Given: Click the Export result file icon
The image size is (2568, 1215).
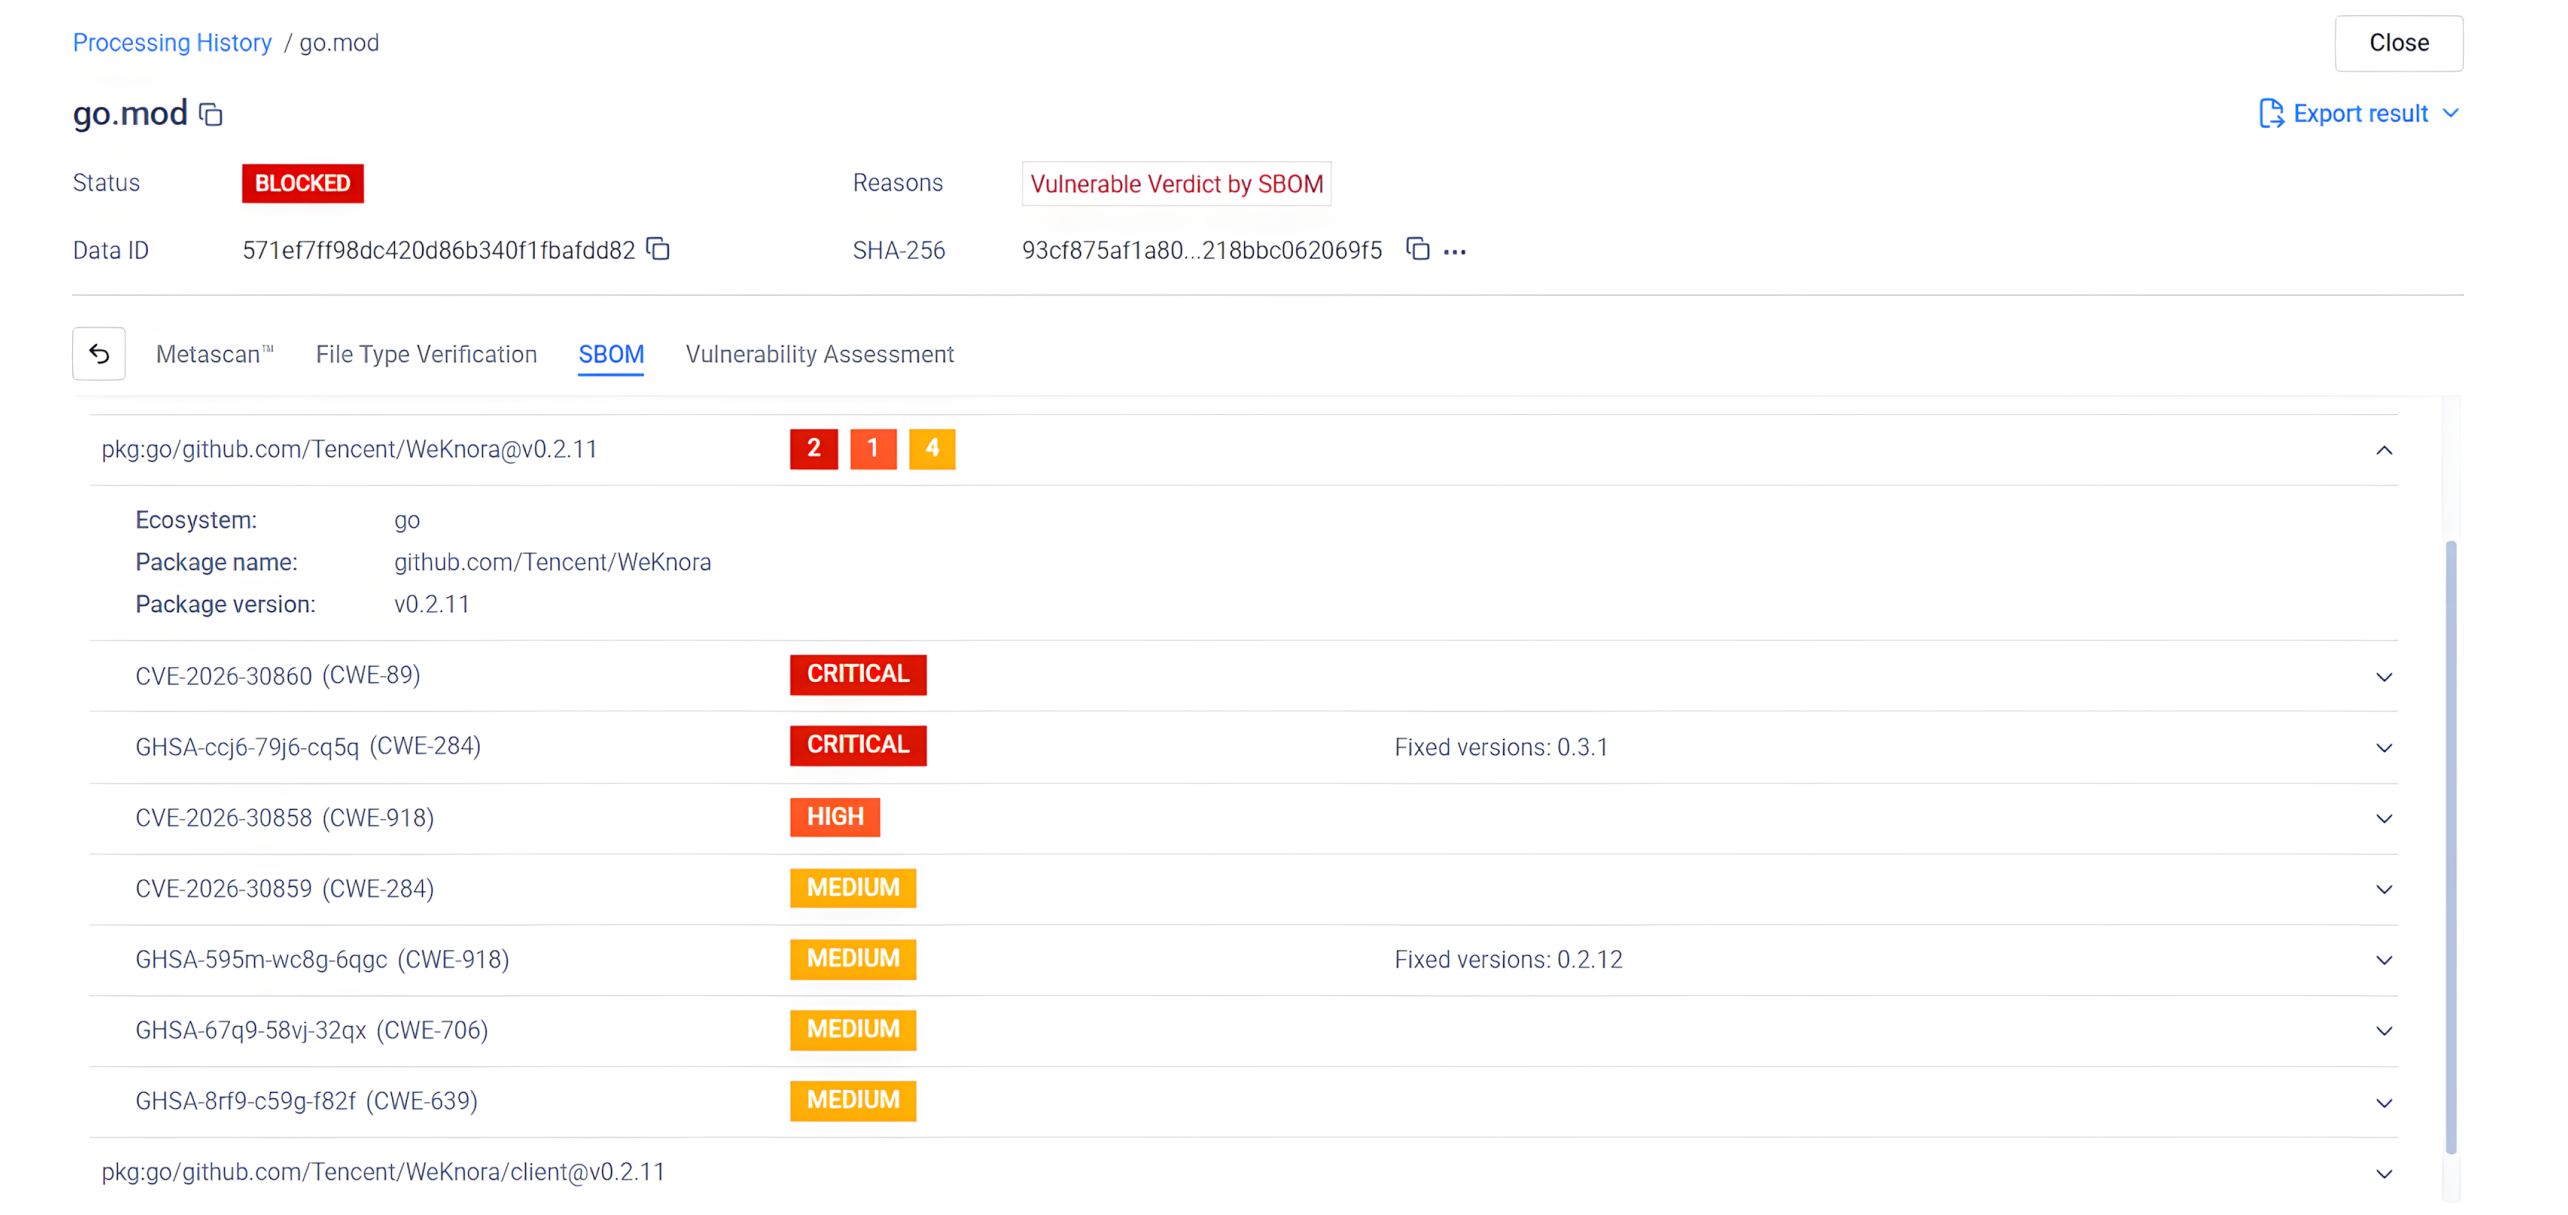Looking at the screenshot, I should click(2270, 114).
